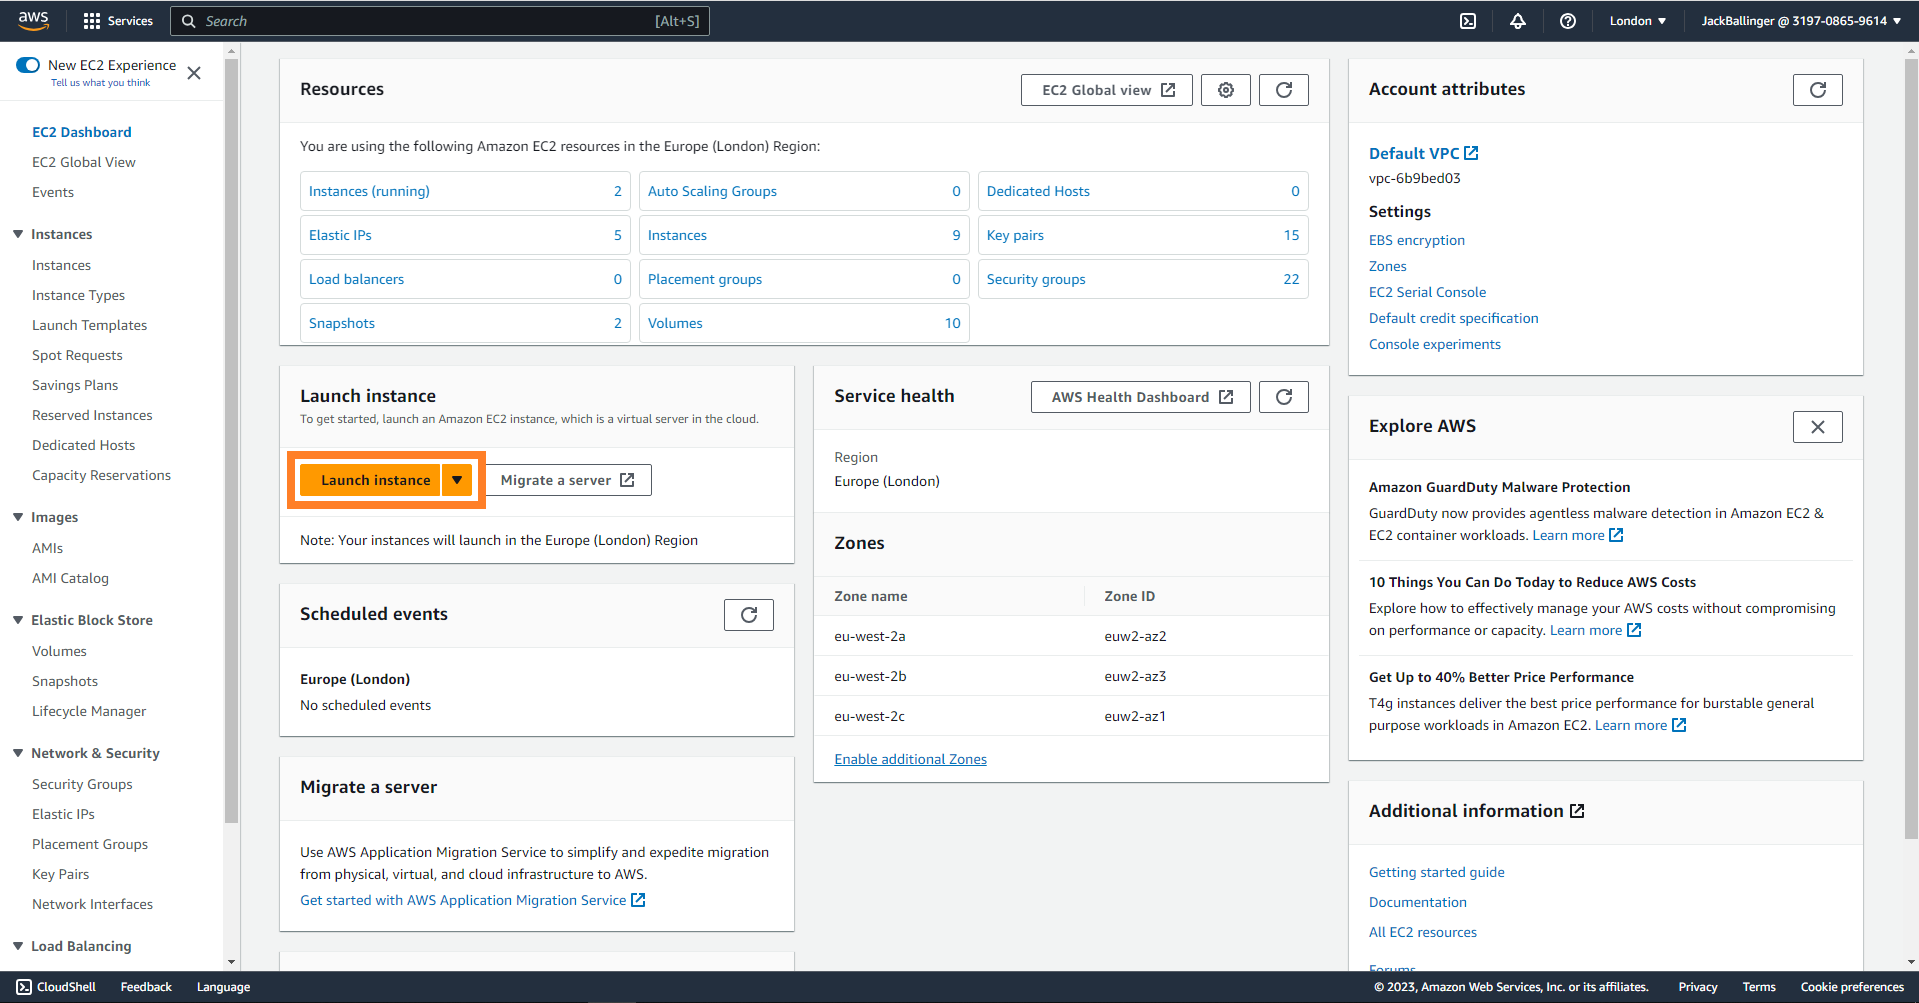The image size is (1919, 1003).
Task: Click the Migrate a server button
Action: [x=567, y=480]
